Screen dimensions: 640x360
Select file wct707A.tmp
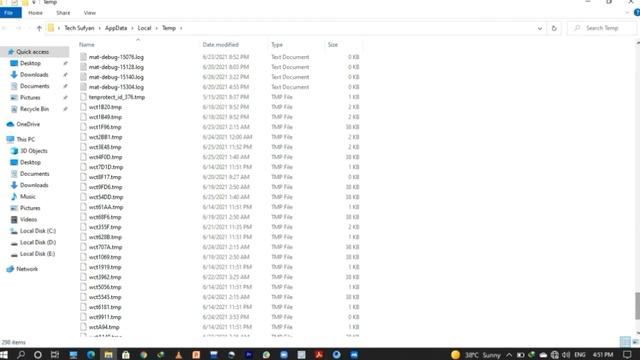click(x=105, y=247)
